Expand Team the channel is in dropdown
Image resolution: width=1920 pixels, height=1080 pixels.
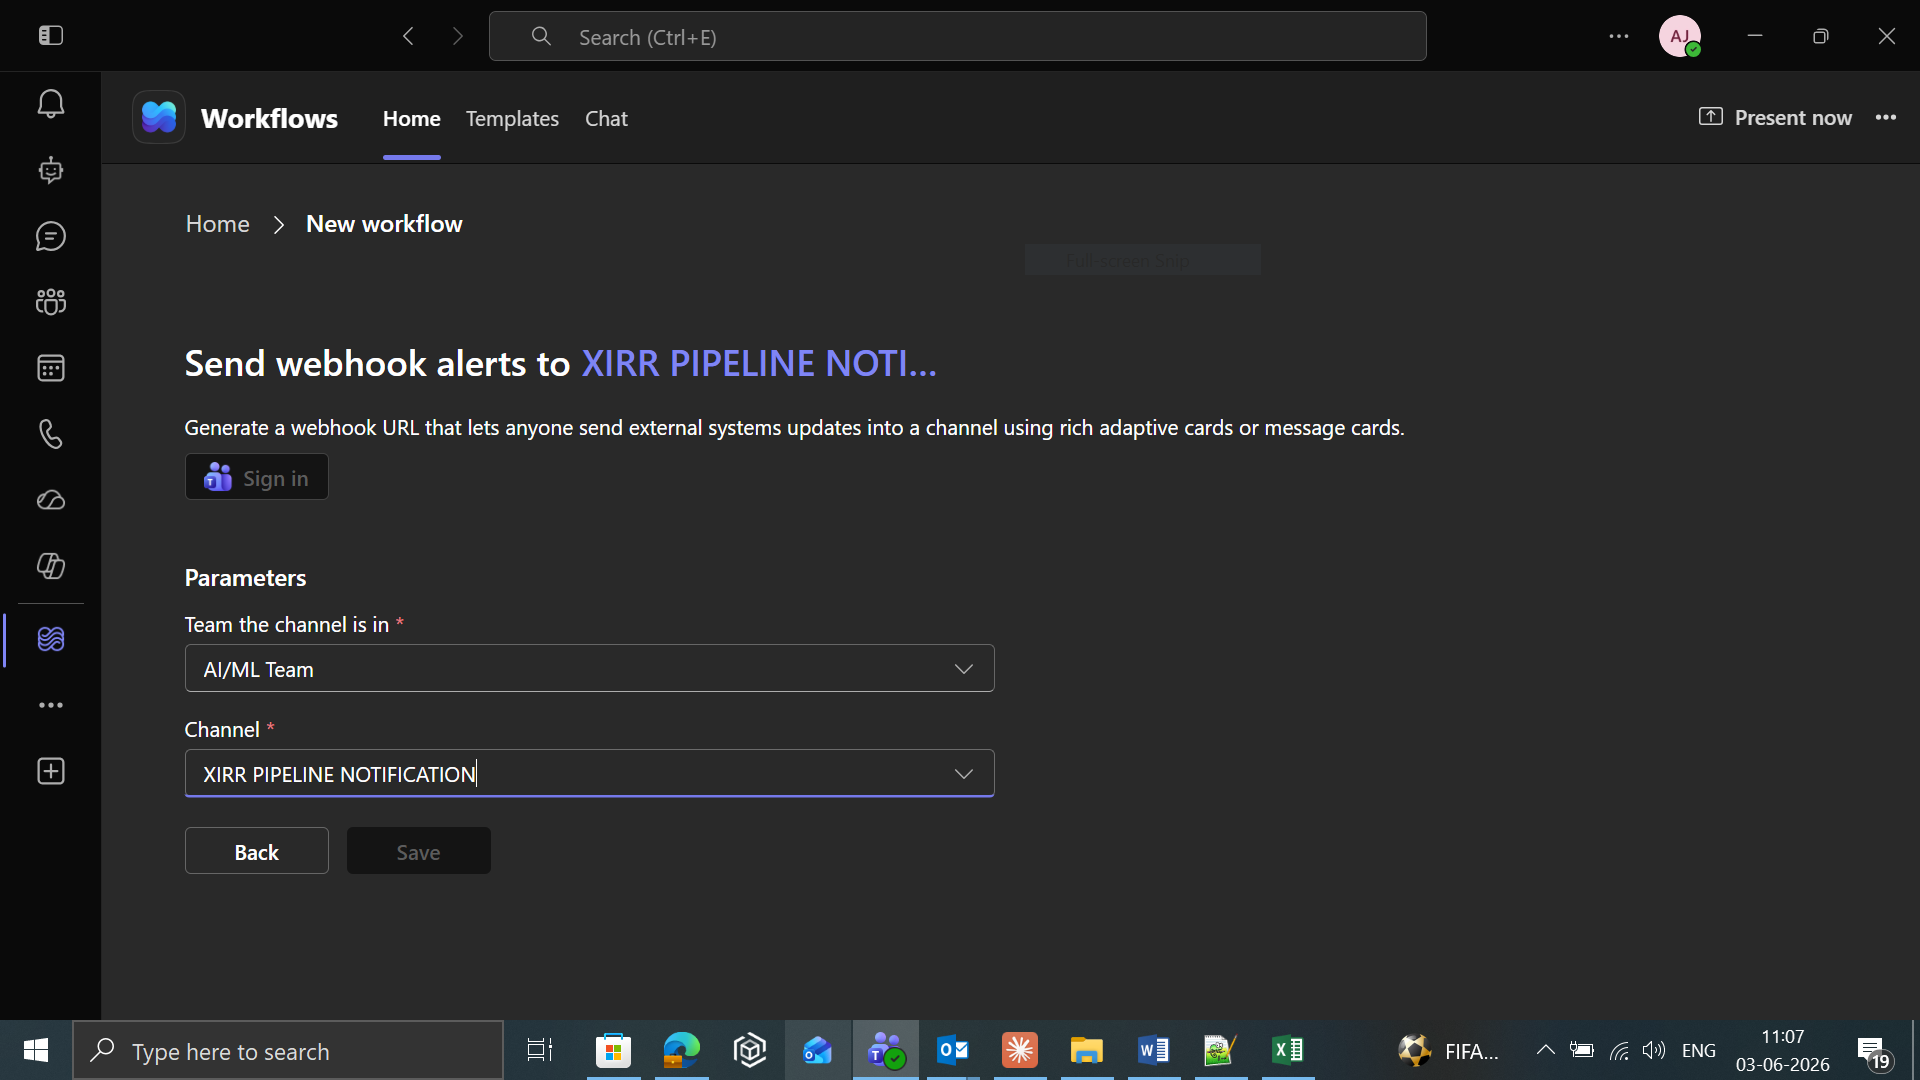(x=590, y=669)
